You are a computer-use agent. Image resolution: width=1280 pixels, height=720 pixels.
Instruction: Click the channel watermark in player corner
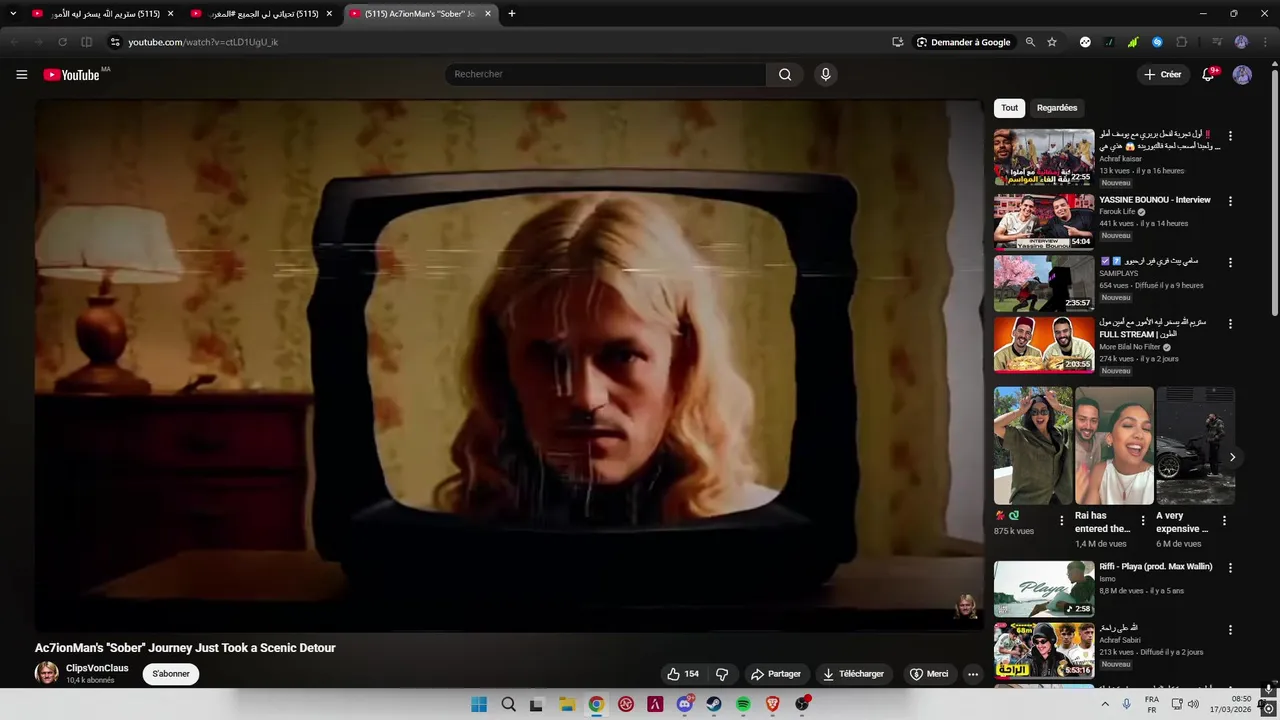tap(966, 607)
